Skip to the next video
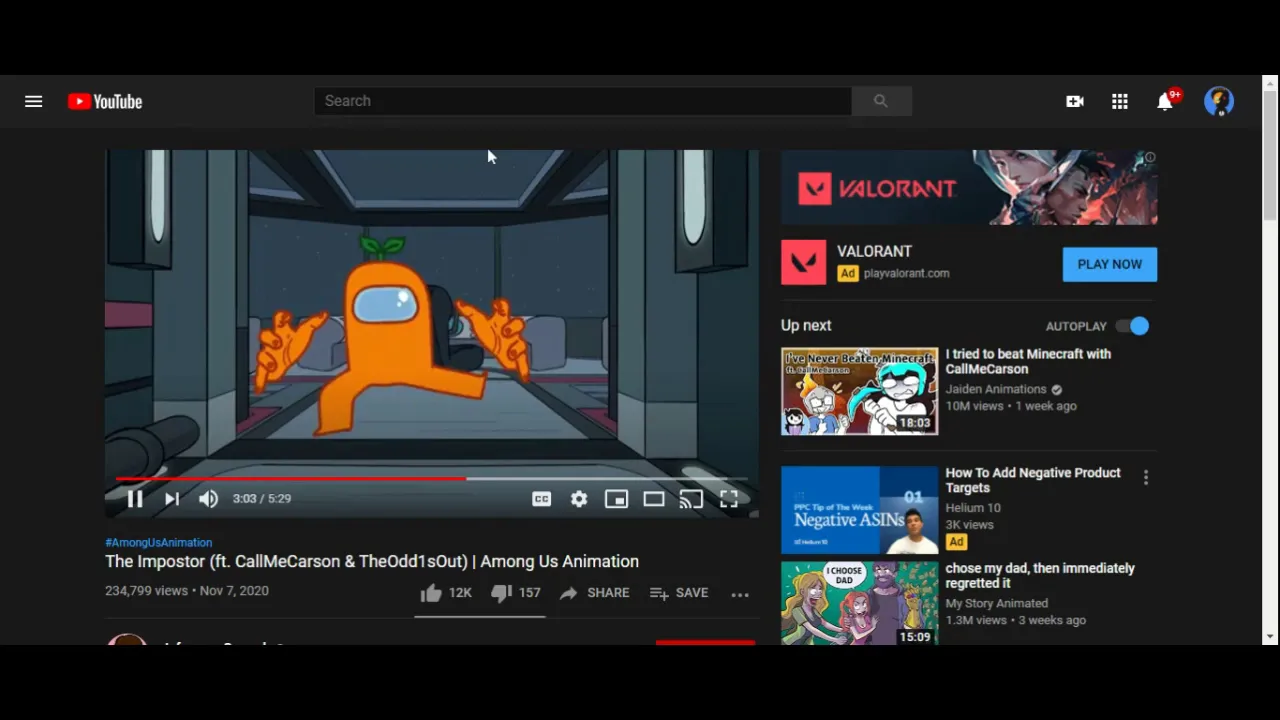1280x720 pixels. [x=172, y=499]
